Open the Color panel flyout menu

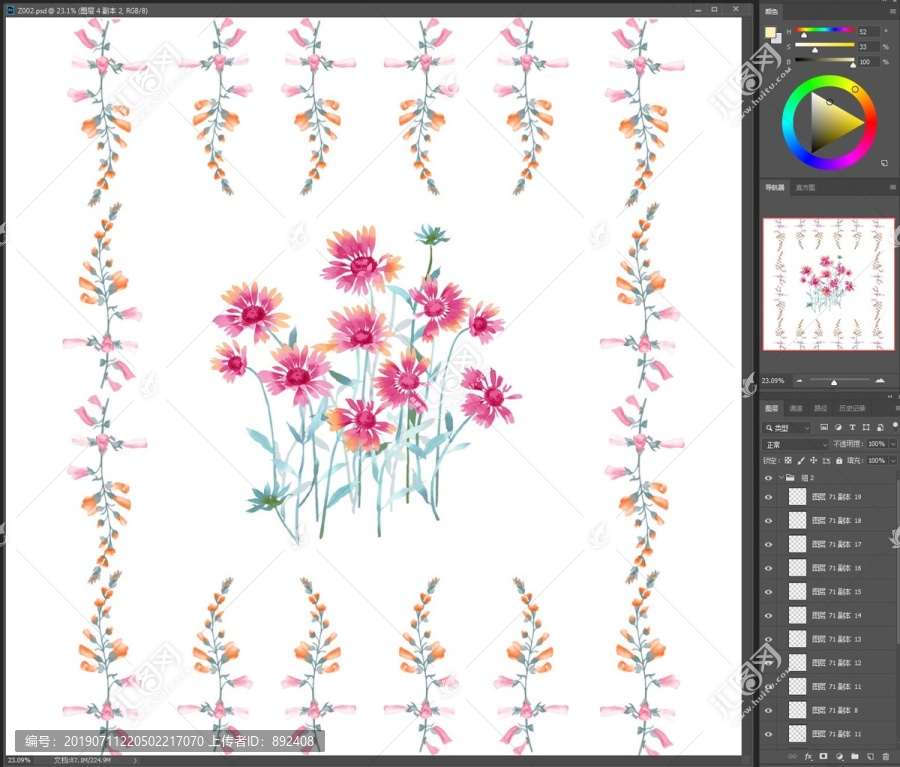894,11
